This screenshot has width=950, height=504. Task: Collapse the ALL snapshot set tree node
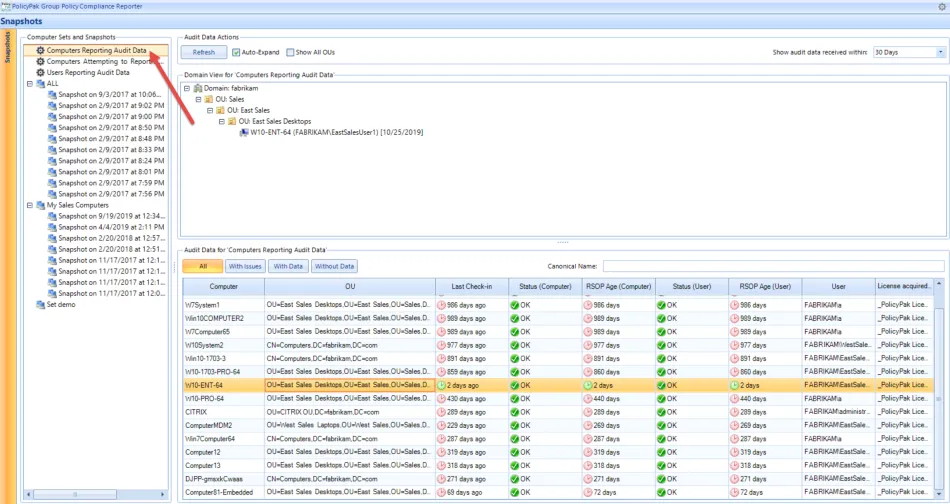coord(29,84)
